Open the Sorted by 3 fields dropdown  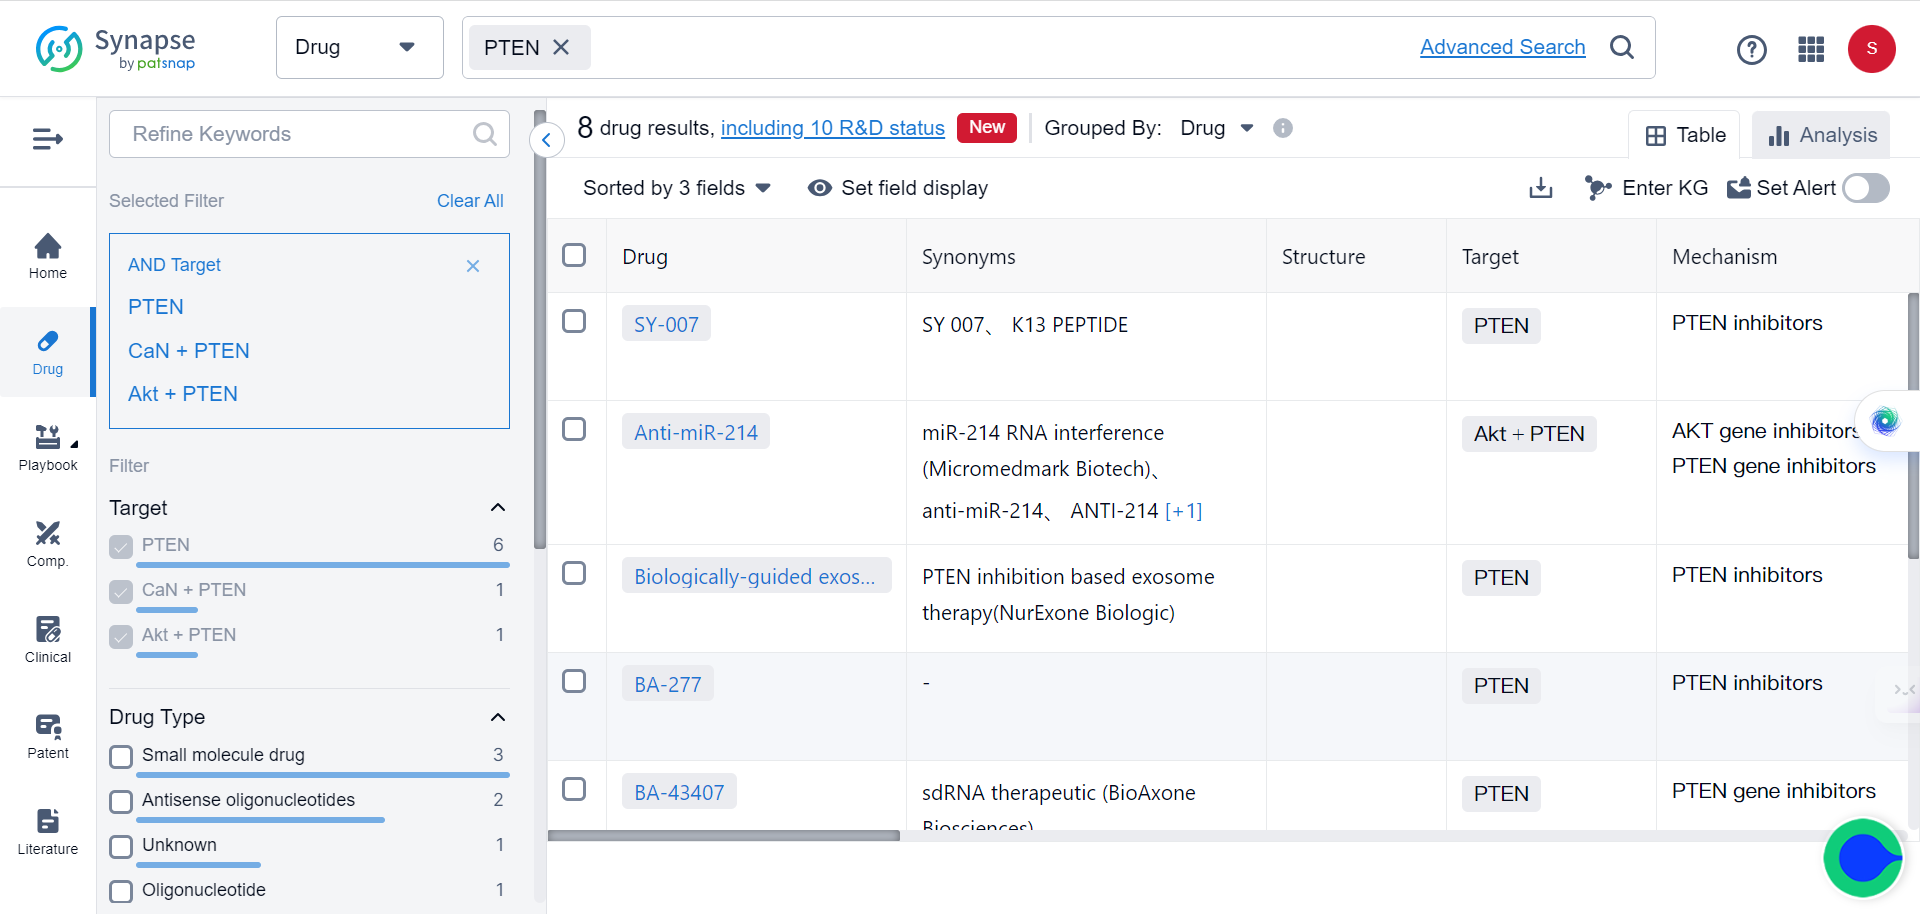pos(676,188)
